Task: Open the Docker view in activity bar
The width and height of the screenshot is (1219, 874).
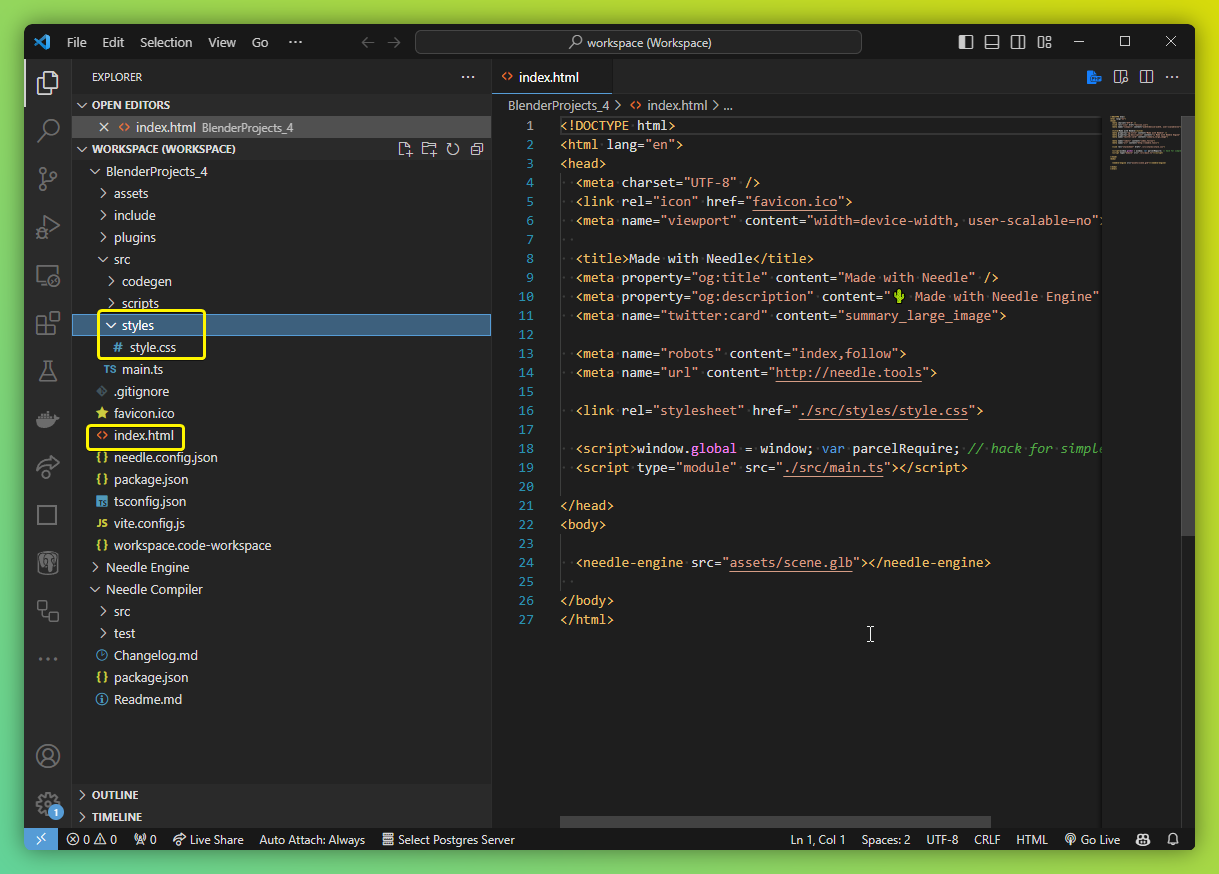Action: coord(47,419)
